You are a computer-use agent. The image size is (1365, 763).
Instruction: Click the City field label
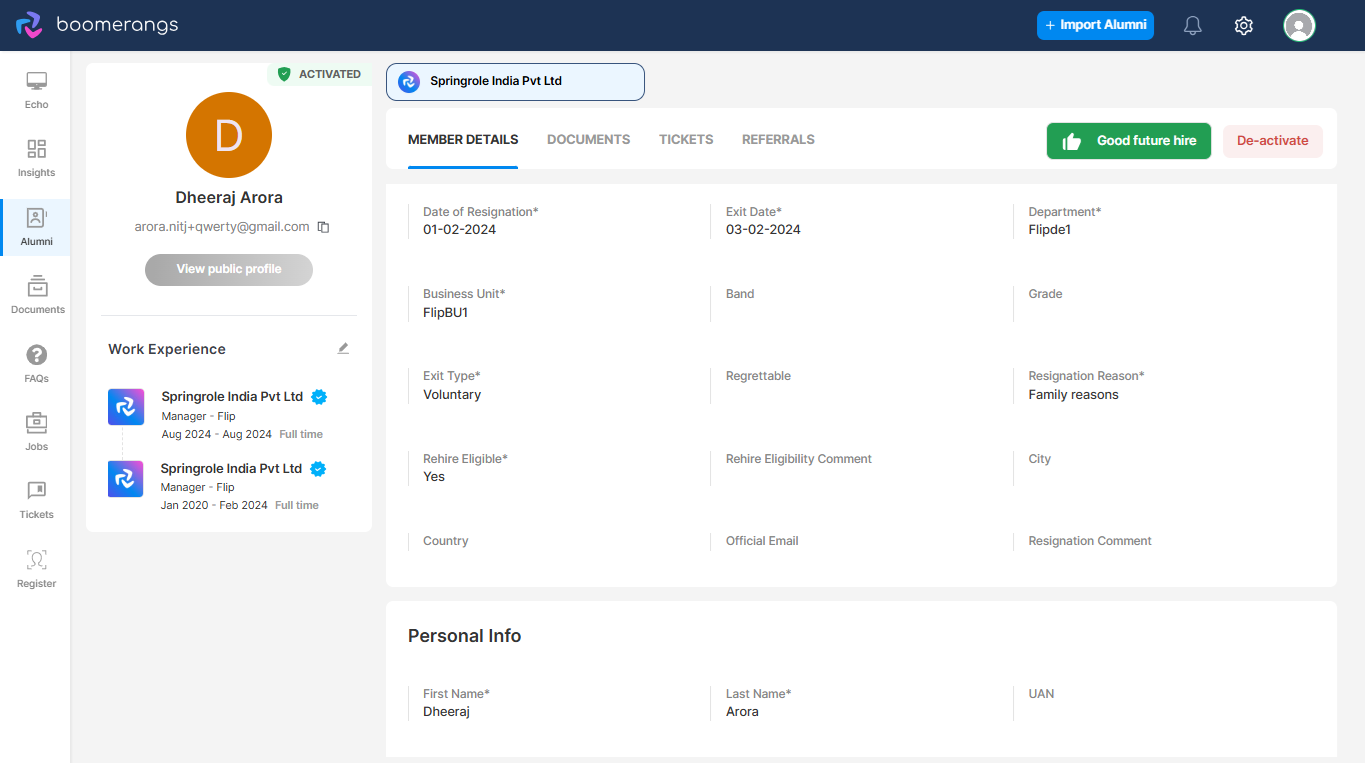coord(1039,459)
